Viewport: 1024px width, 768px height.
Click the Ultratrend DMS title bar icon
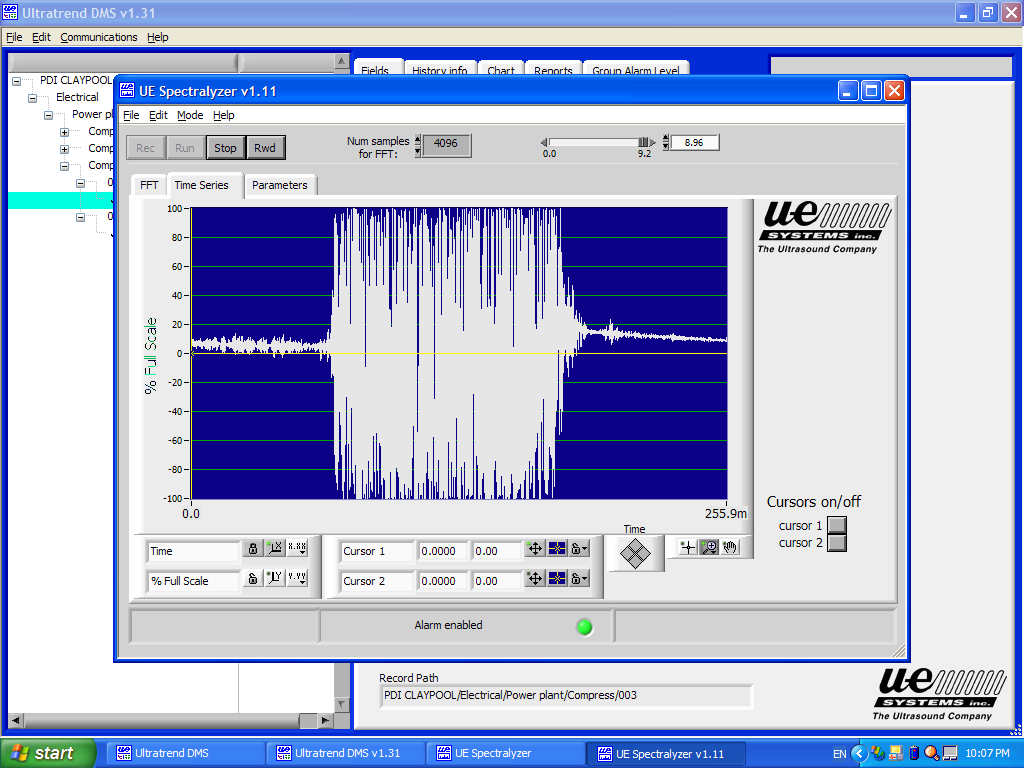(x=10, y=12)
